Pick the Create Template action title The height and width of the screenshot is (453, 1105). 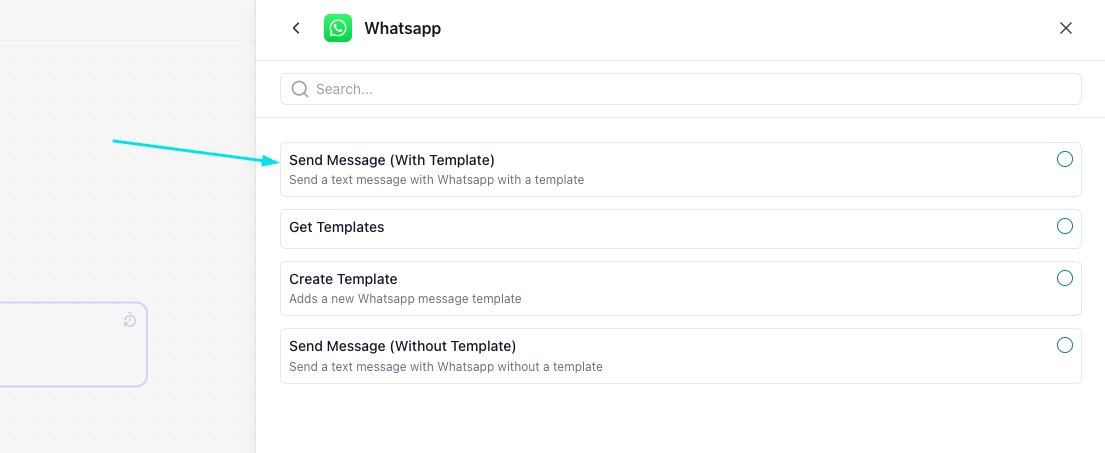pos(343,279)
